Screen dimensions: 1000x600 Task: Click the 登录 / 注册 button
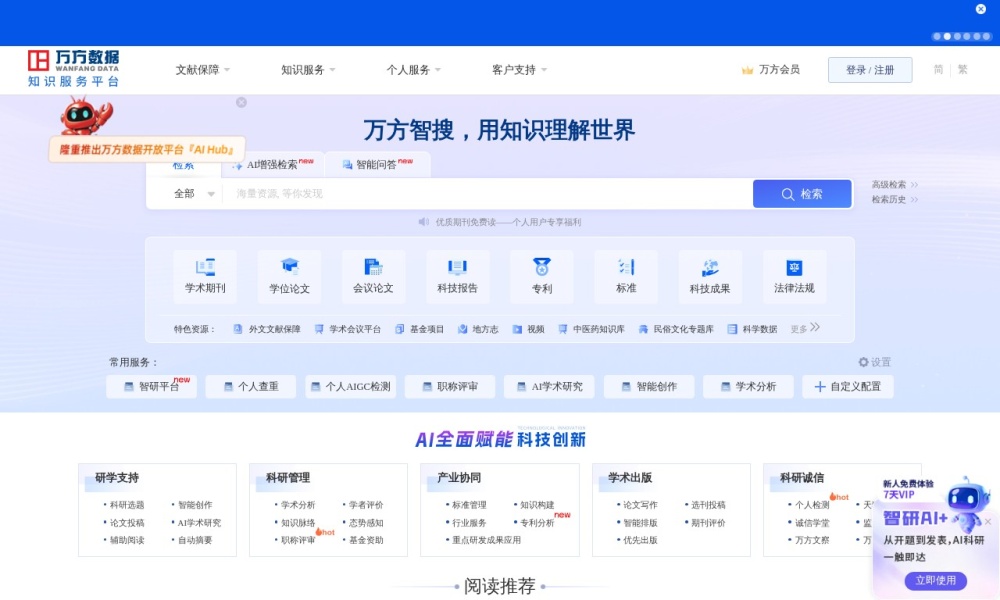[870, 70]
